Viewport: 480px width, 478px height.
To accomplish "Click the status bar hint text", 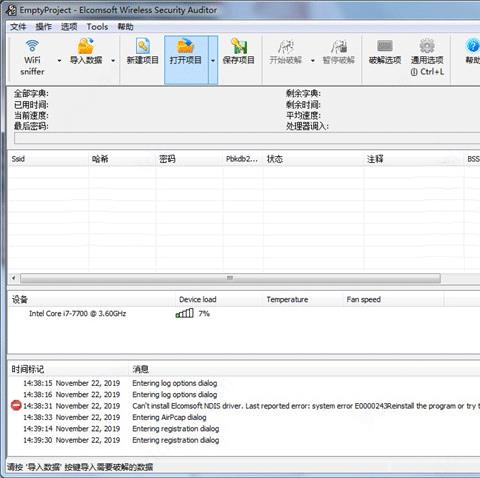I will tap(80, 467).
